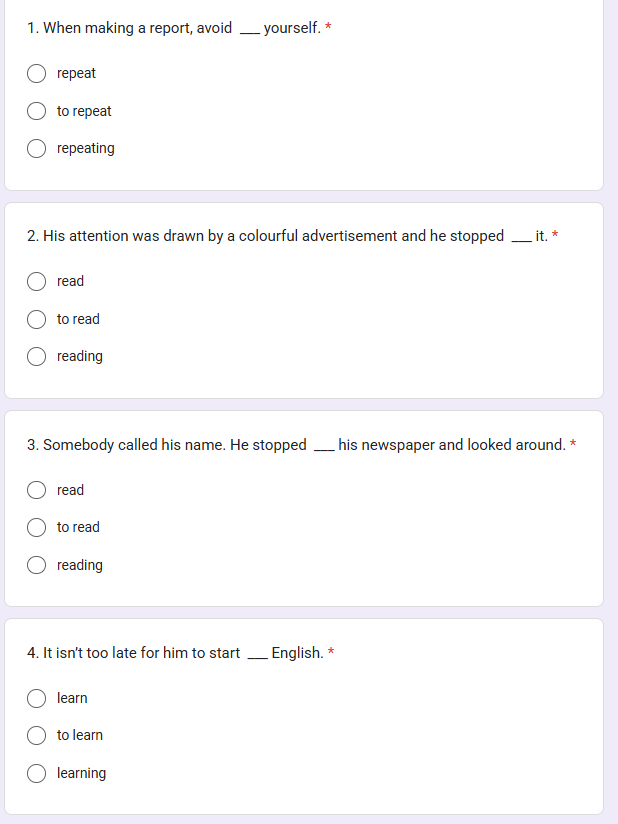Click the required asterisk of question 3

[573, 444]
